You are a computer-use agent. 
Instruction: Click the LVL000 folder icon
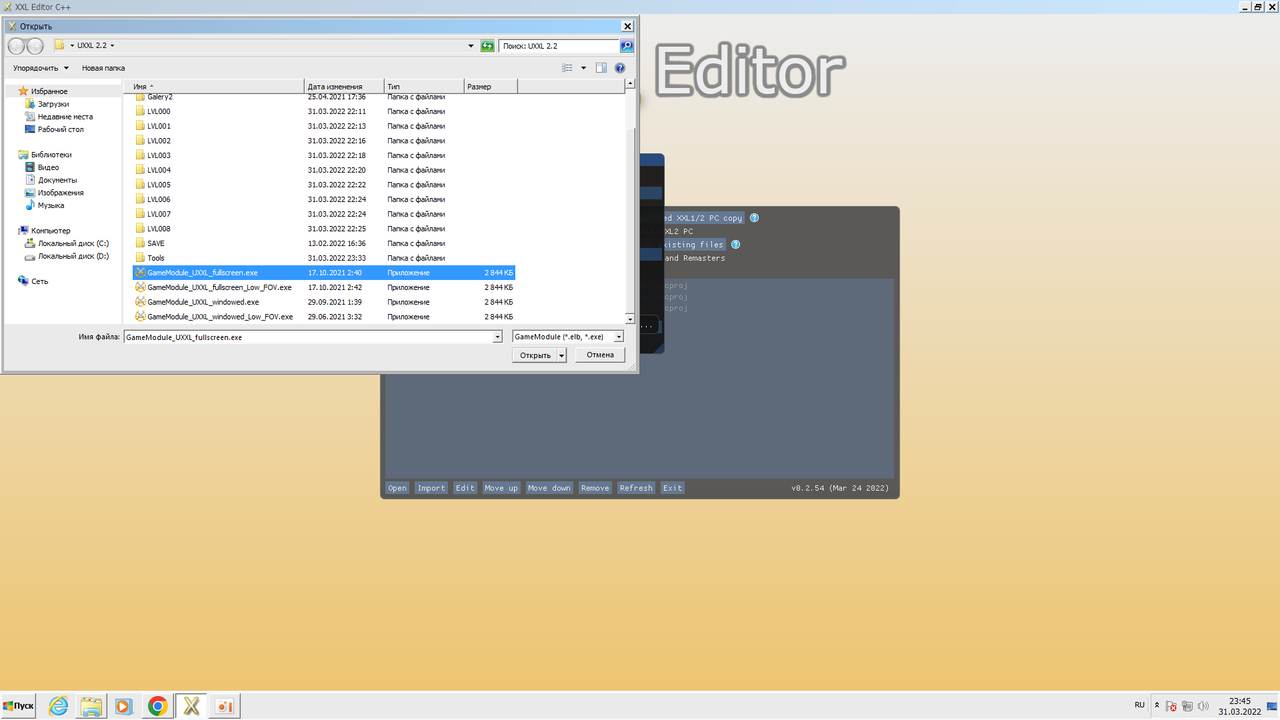point(140,112)
